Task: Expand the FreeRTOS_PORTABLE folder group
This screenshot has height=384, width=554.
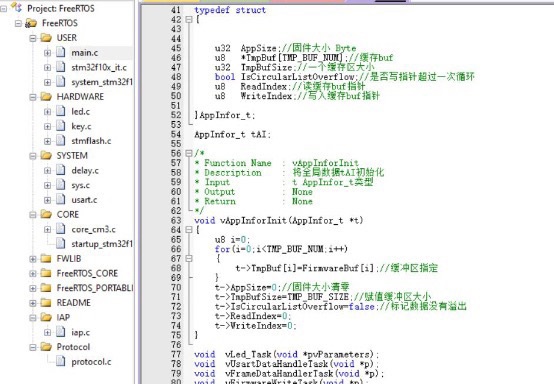Action: coord(33,288)
